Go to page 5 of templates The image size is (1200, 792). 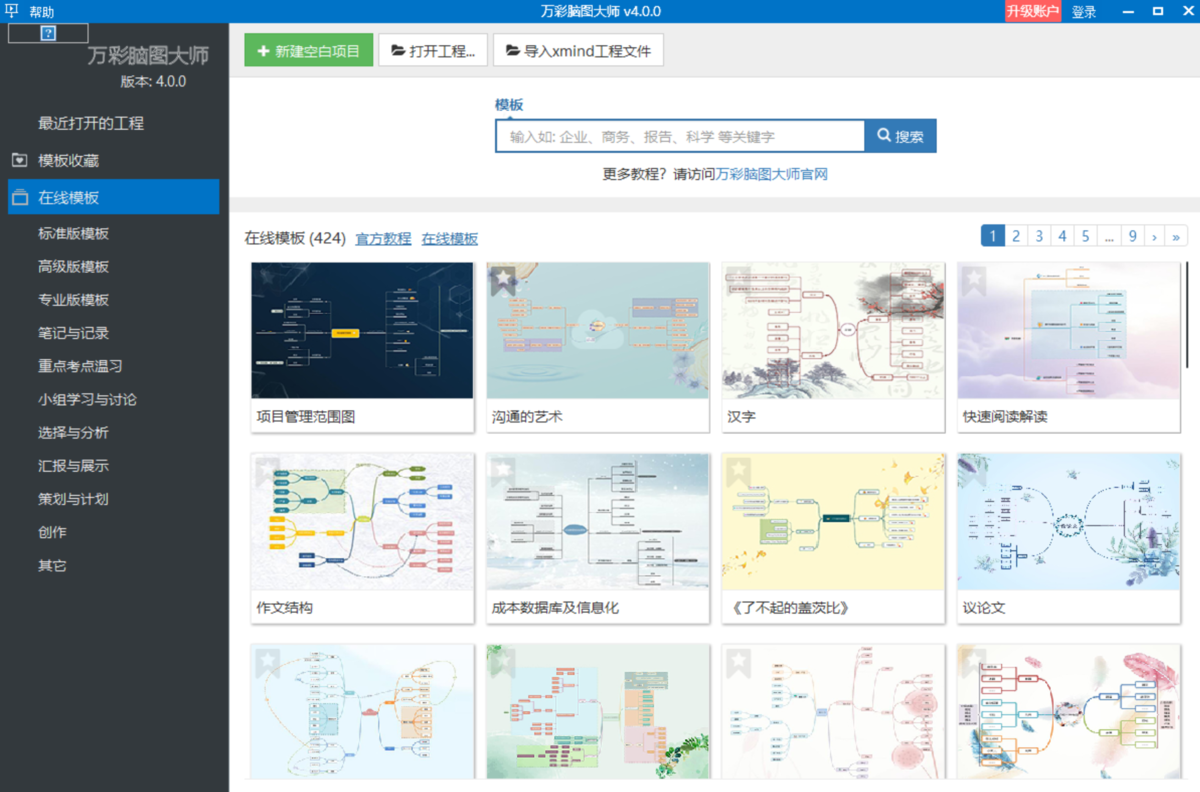[1085, 236]
